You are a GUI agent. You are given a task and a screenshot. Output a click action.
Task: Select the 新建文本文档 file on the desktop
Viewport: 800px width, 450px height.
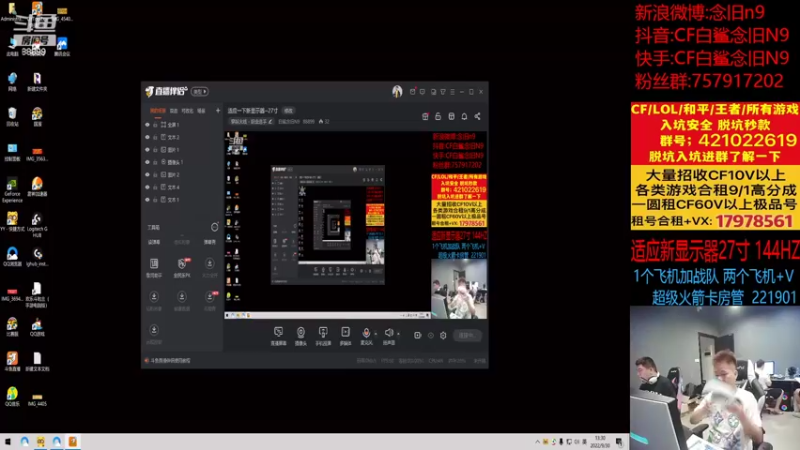pyautogui.click(x=37, y=361)
